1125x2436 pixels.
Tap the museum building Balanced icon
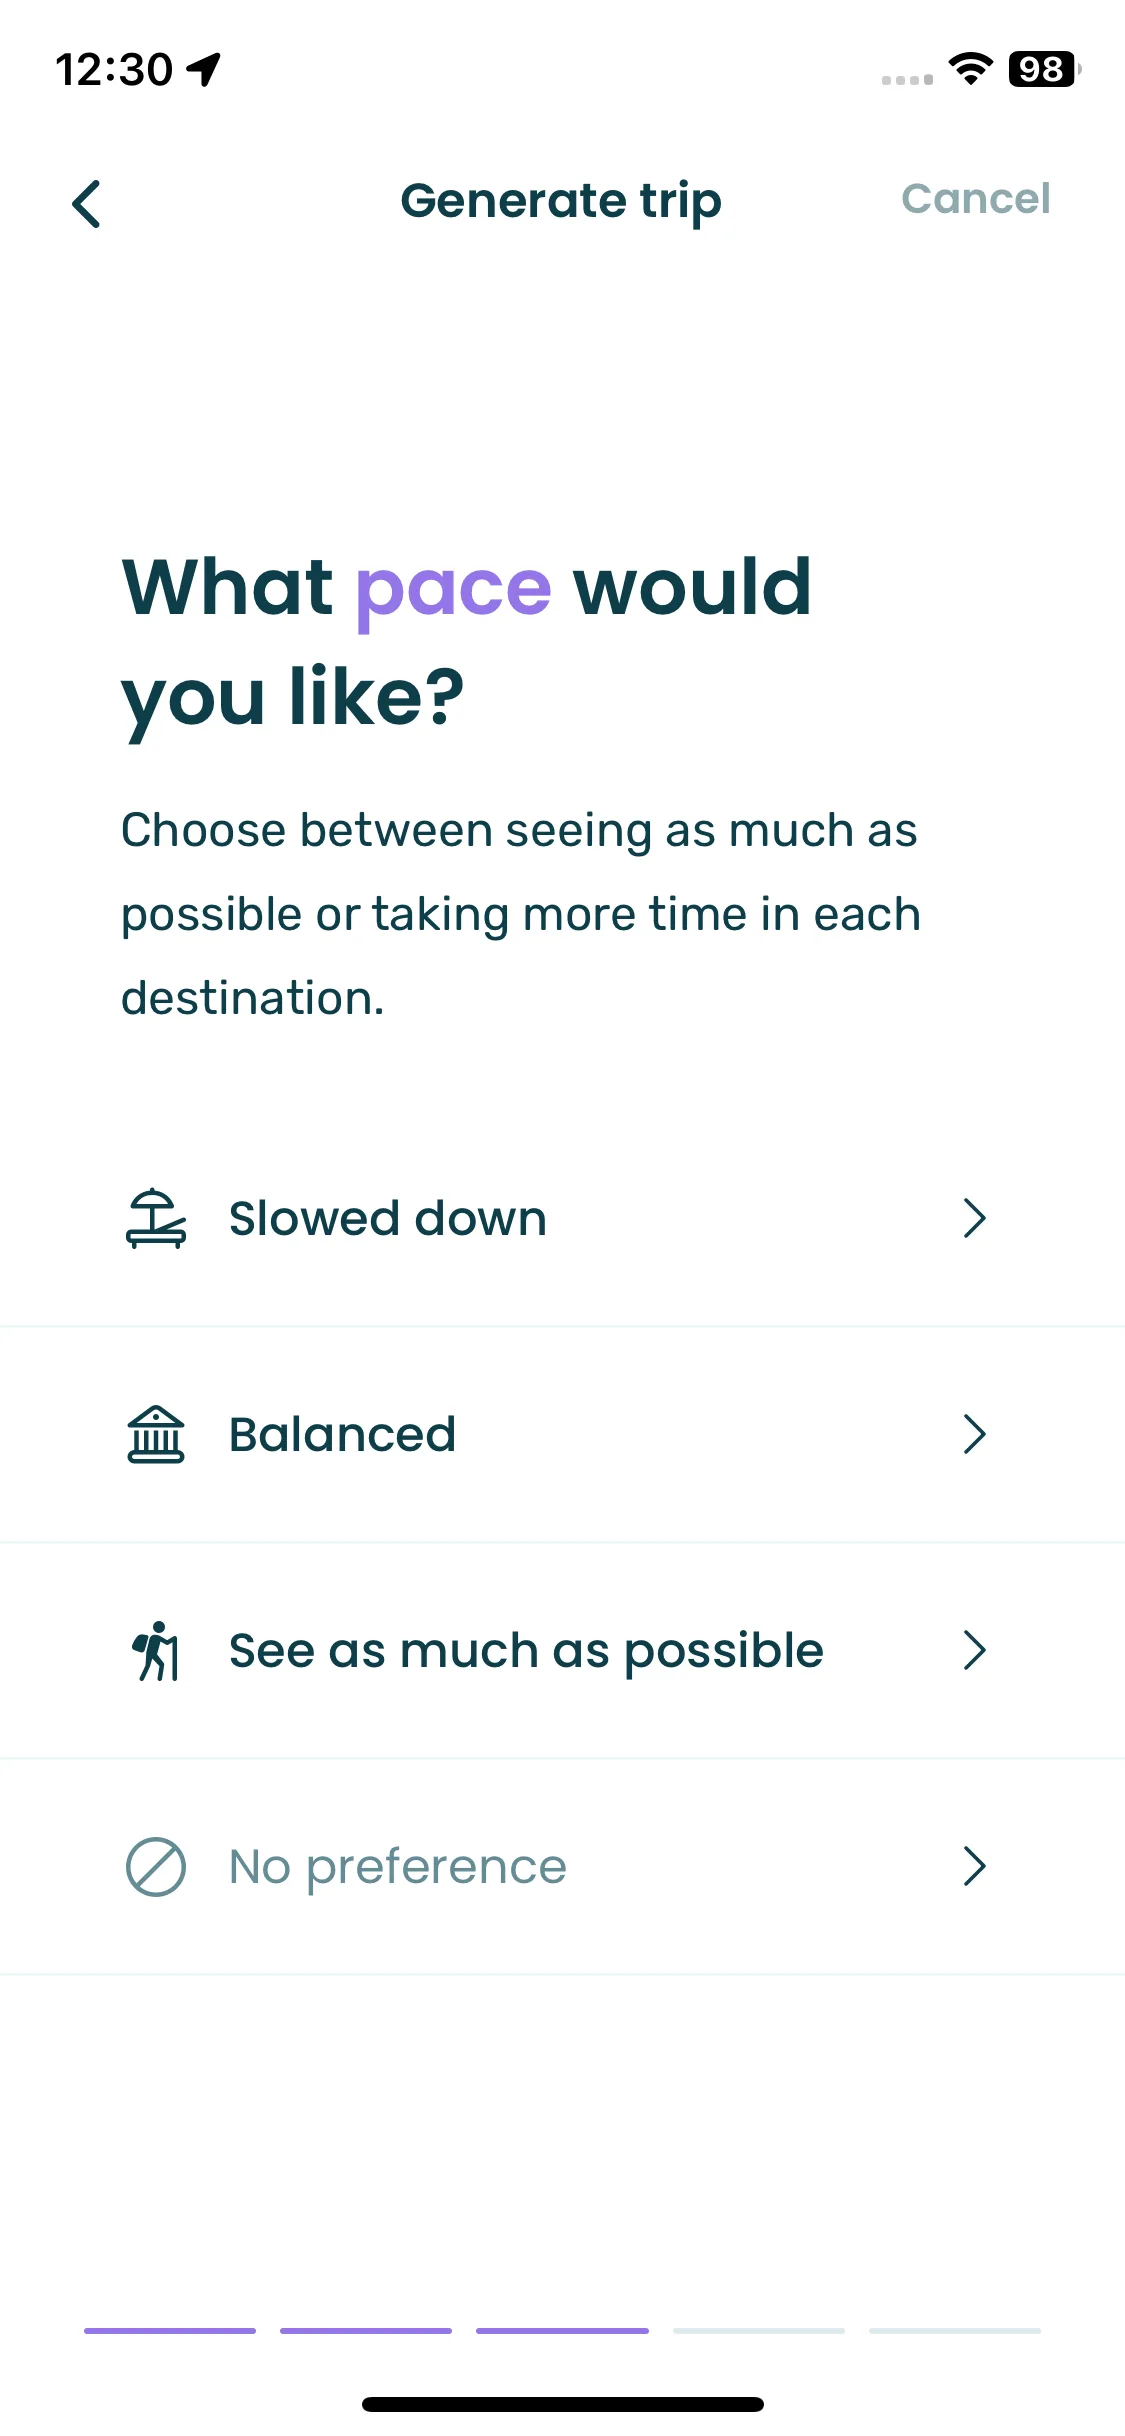point(156,1434)
